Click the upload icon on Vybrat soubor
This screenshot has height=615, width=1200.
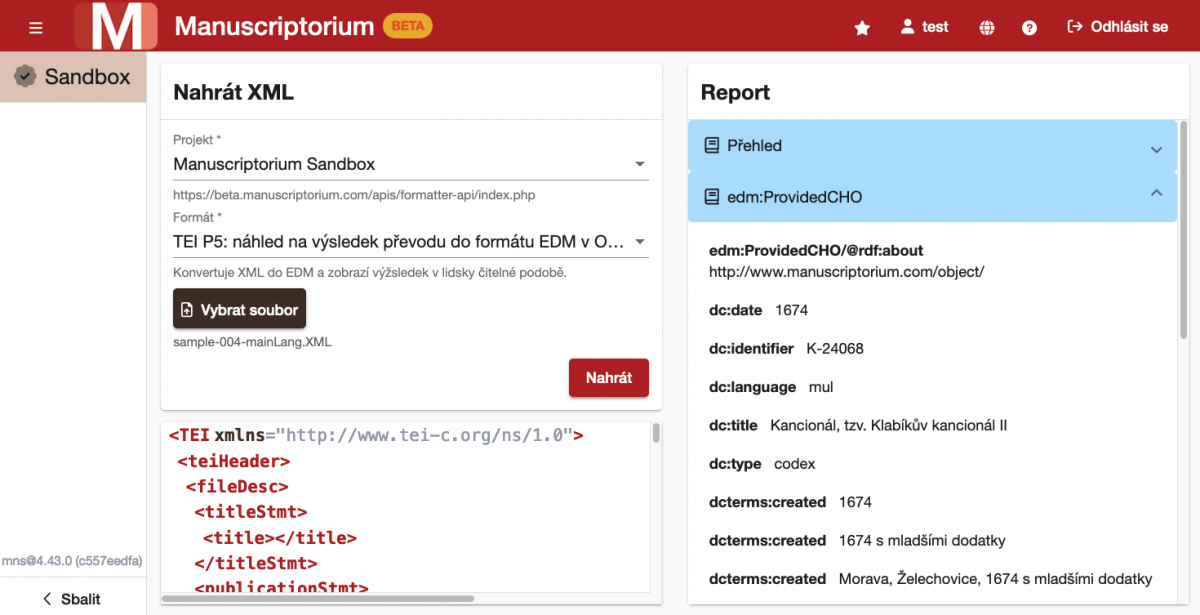tap(187, 310)
